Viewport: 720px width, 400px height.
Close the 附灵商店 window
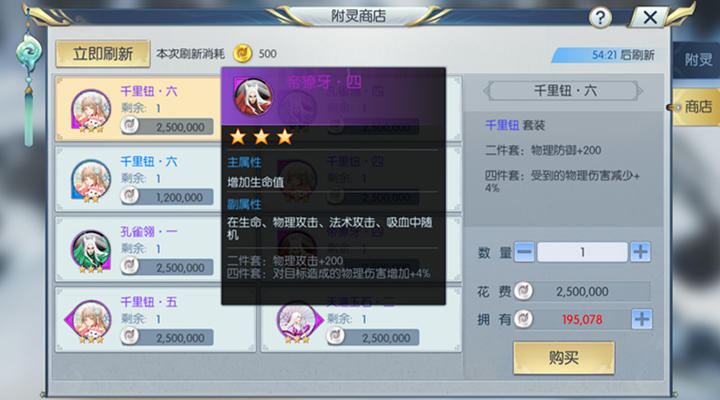pos(650,18)
